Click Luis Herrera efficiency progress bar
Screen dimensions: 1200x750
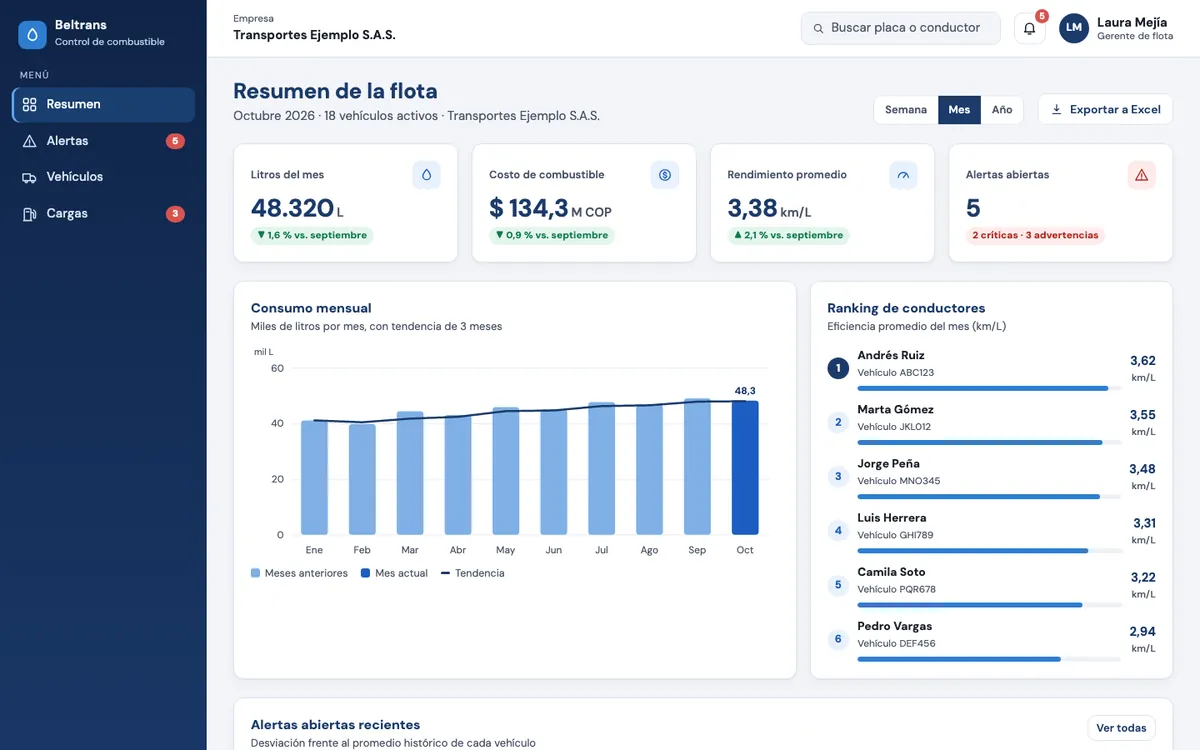point(988,551)
